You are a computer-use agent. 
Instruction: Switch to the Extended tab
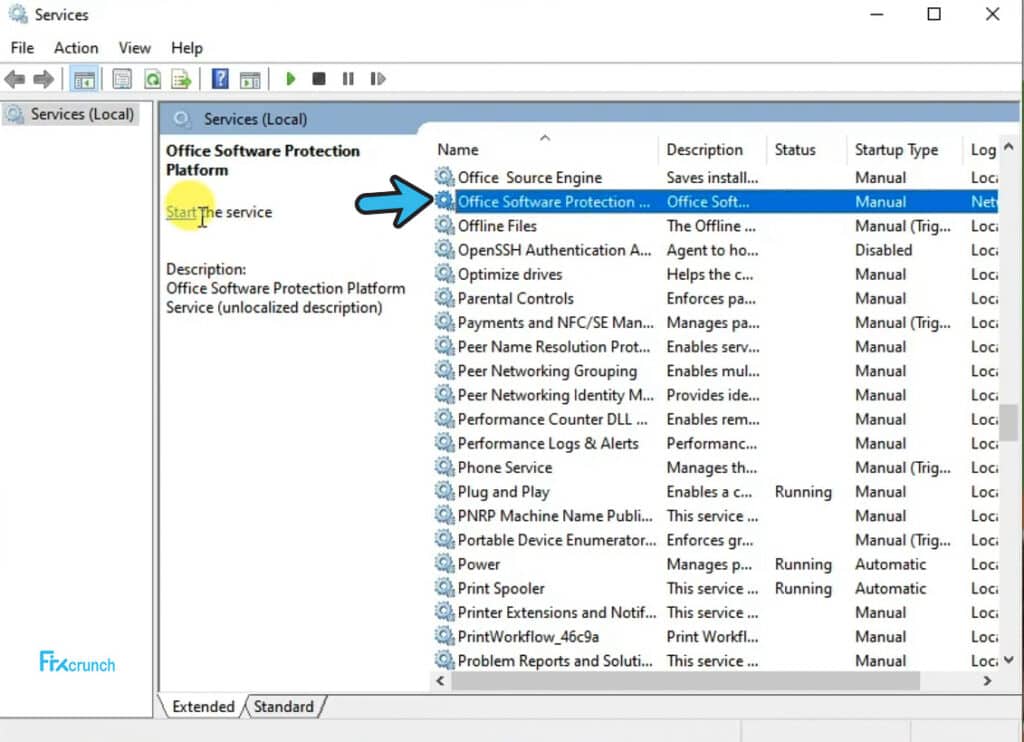[203, 707]
